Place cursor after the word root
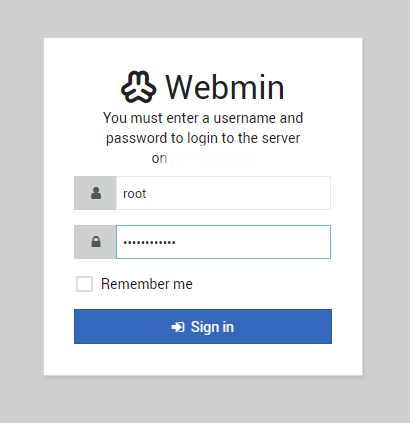Screen dimensions: 410x423 [x=147, y=193]
